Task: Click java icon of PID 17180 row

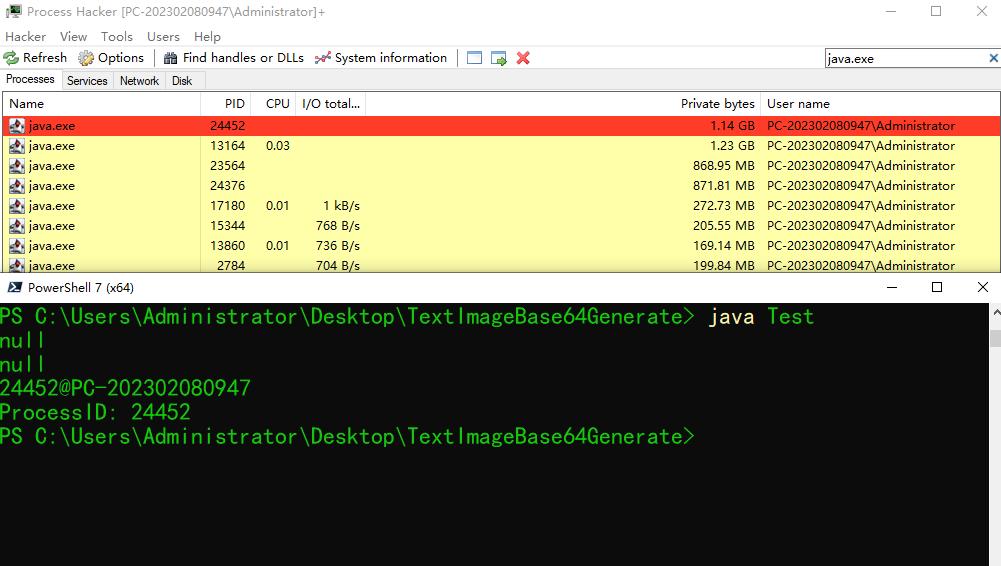Action: coord(17,205)
